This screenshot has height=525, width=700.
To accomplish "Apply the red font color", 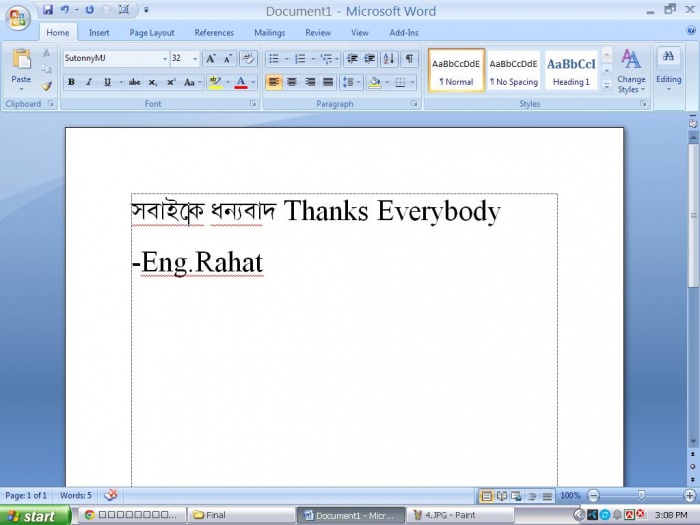I will click(241, 82).
